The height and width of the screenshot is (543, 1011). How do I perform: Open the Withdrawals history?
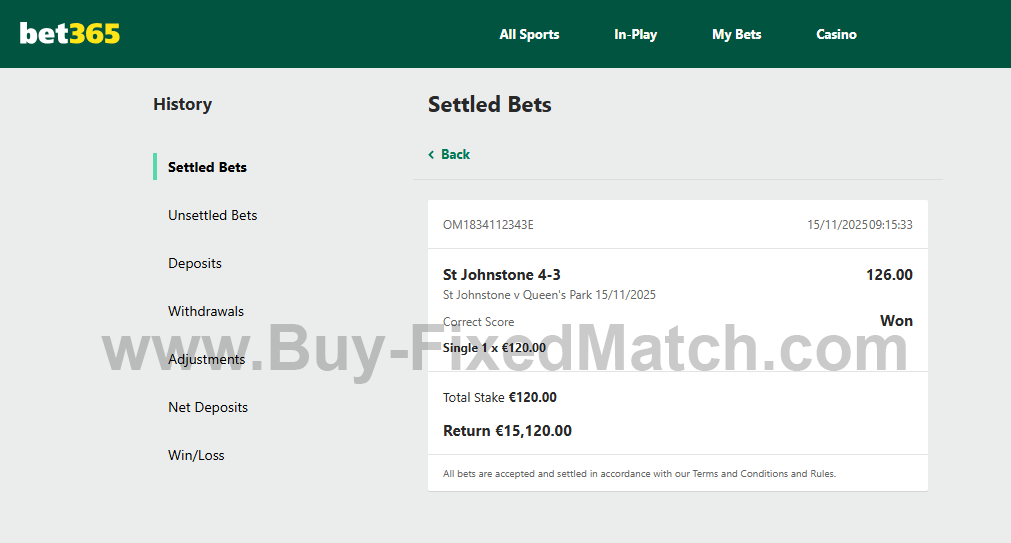click(206, 311)
